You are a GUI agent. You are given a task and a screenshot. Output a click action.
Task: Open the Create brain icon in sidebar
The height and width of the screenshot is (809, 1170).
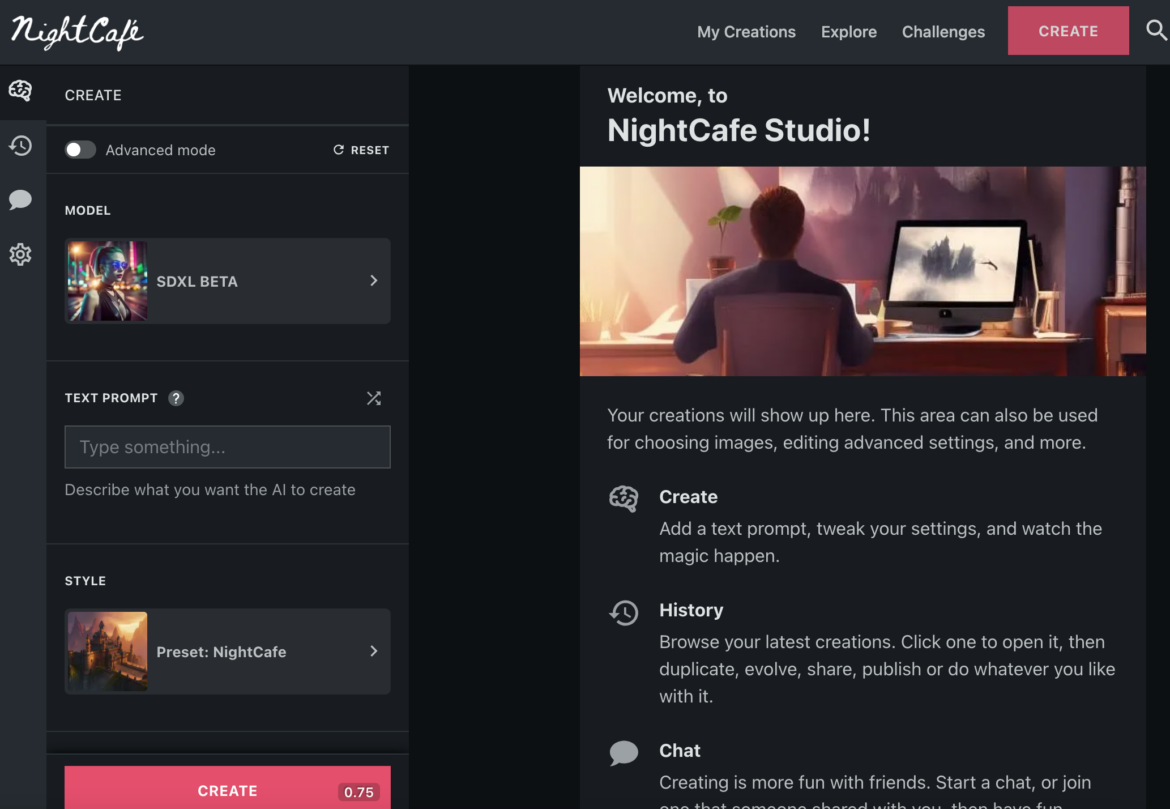(20, 91)
